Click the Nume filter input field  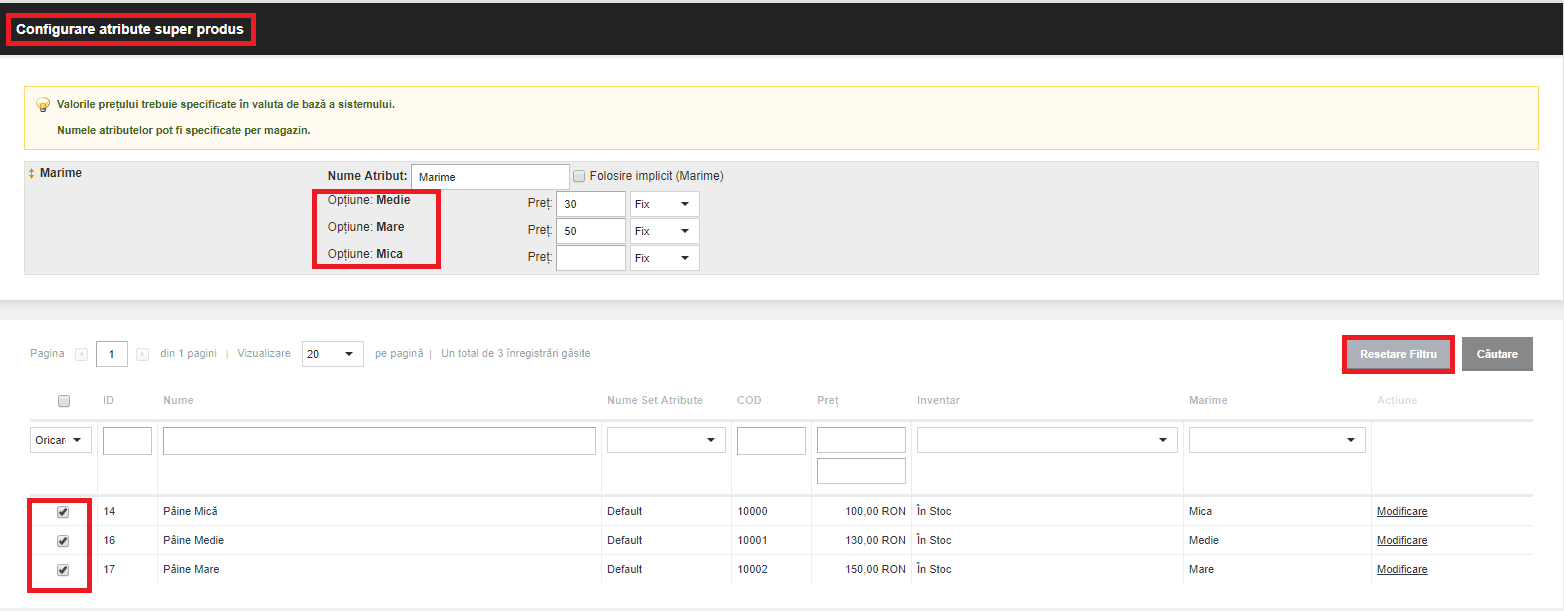pos(379,441)
